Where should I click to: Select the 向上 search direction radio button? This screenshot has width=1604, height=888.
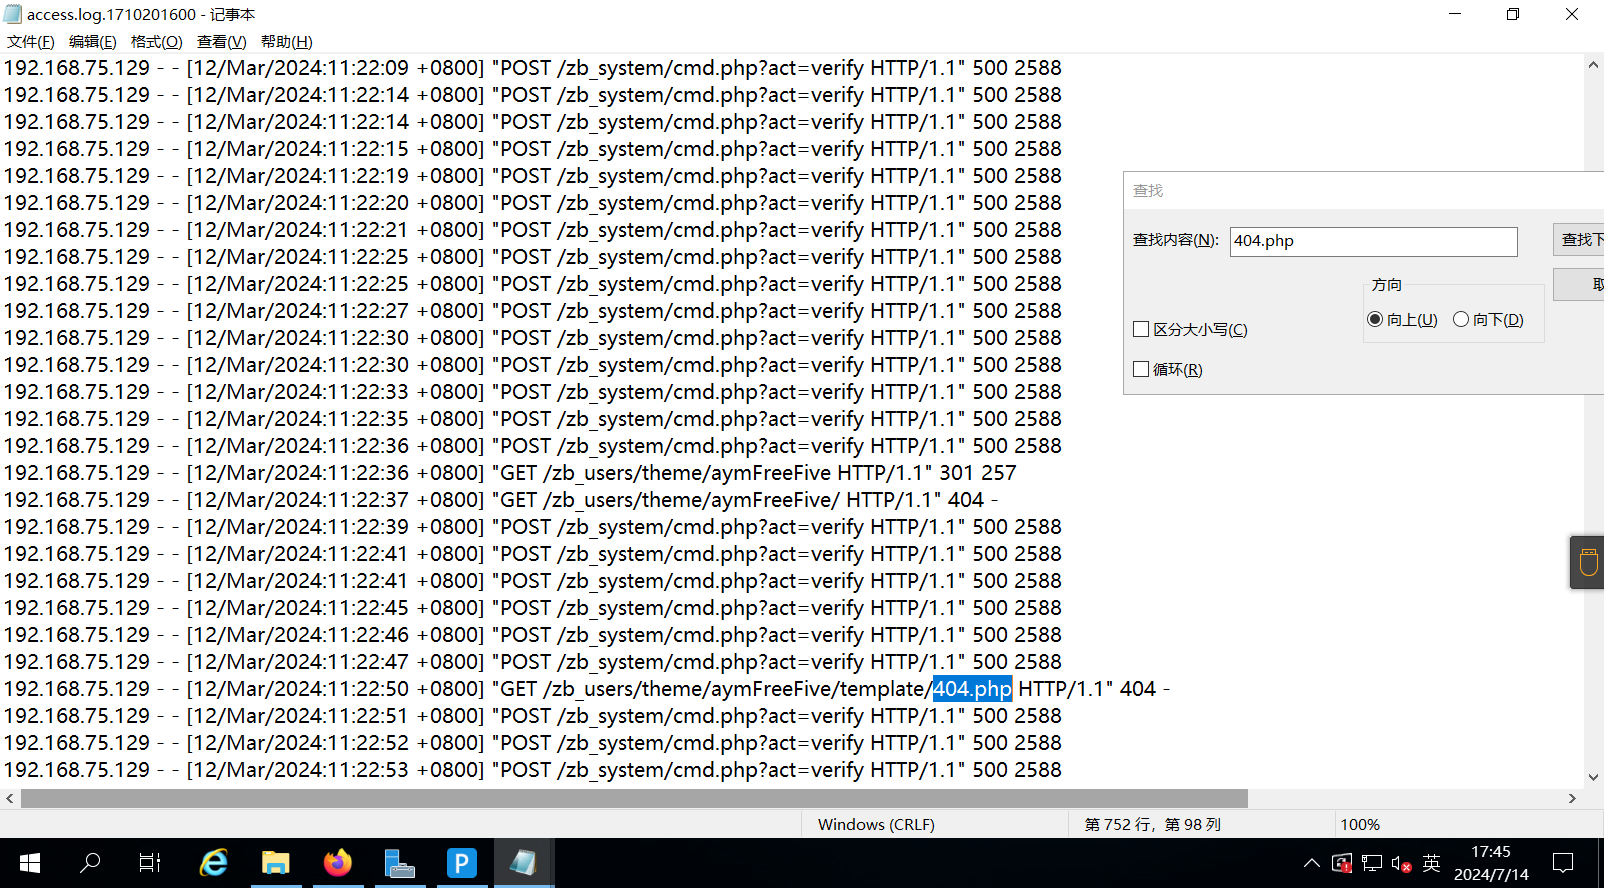(1375, 319)
